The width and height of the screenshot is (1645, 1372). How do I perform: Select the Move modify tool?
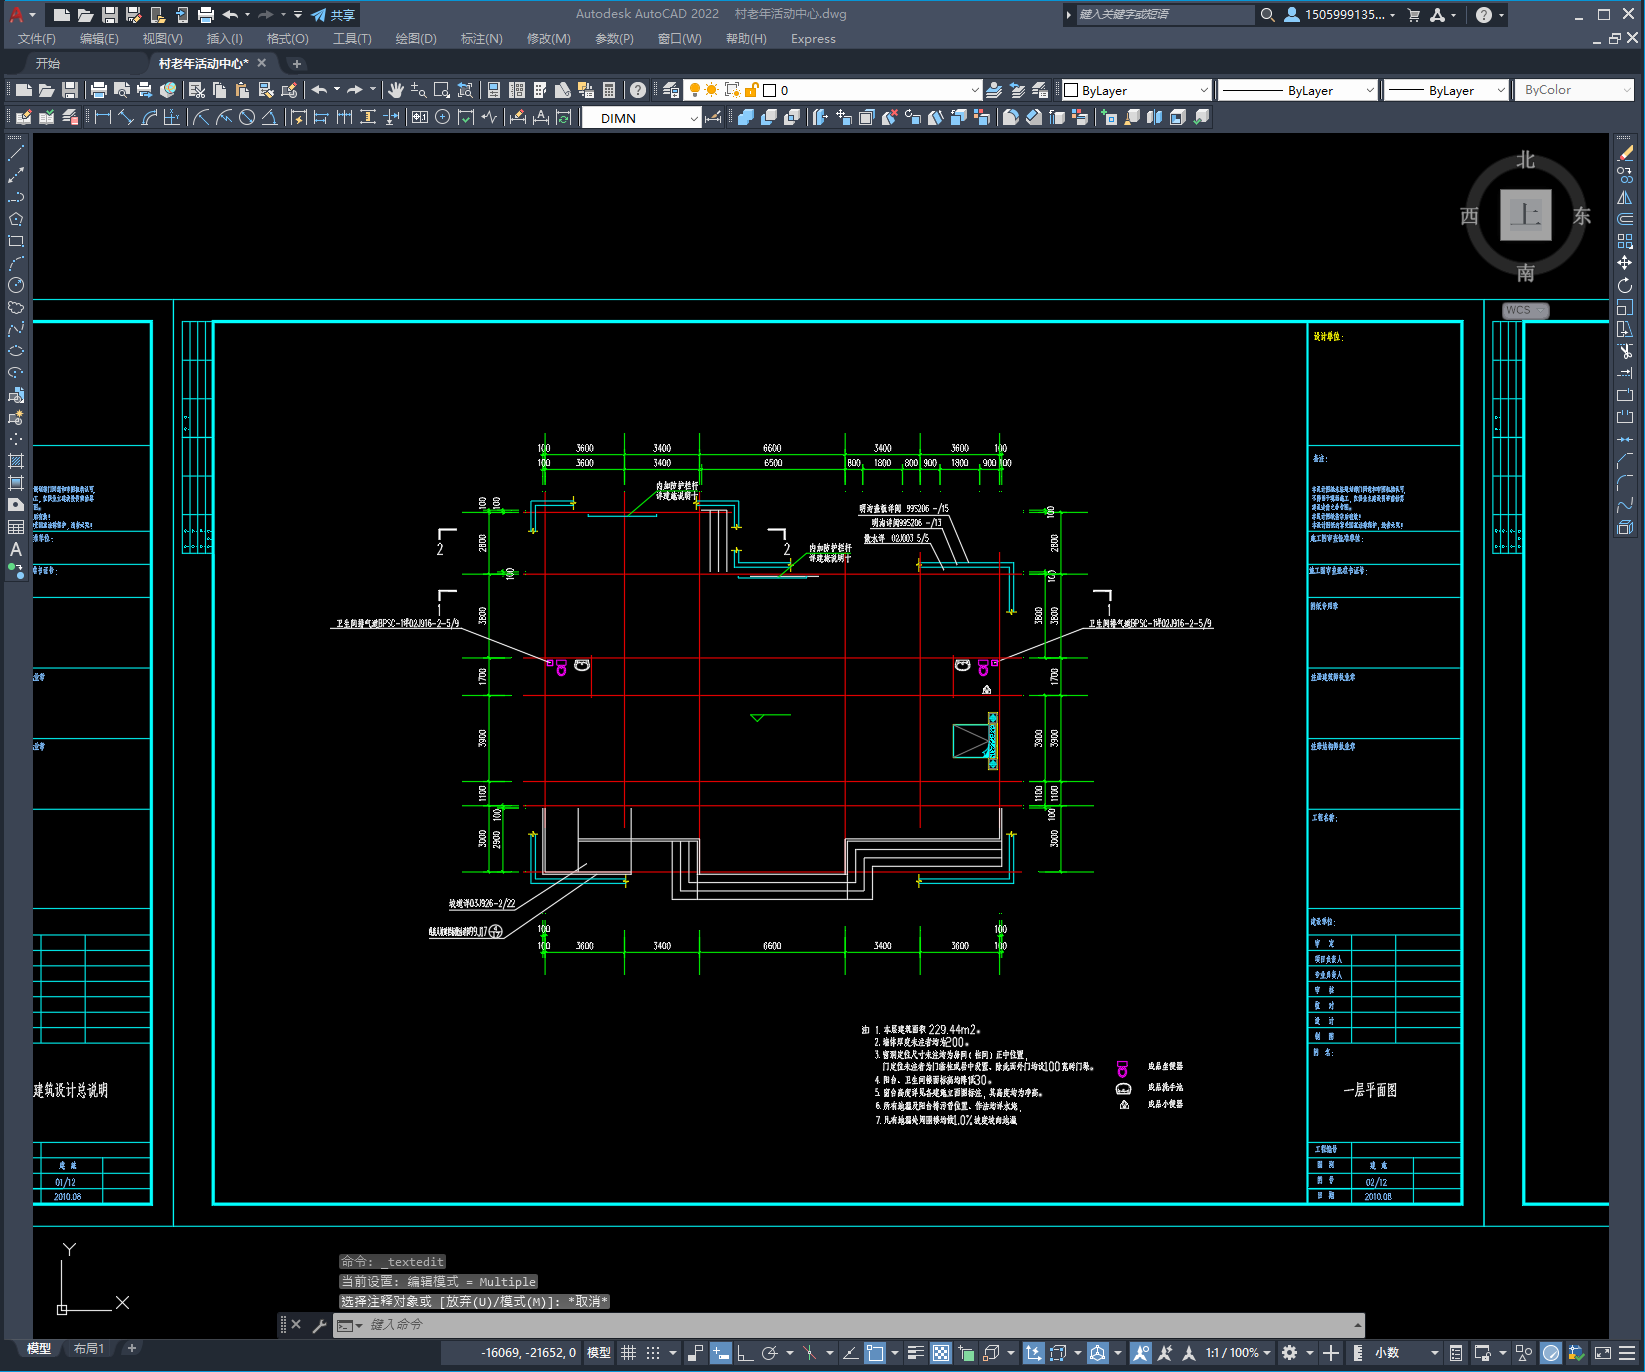(1625, 263)
